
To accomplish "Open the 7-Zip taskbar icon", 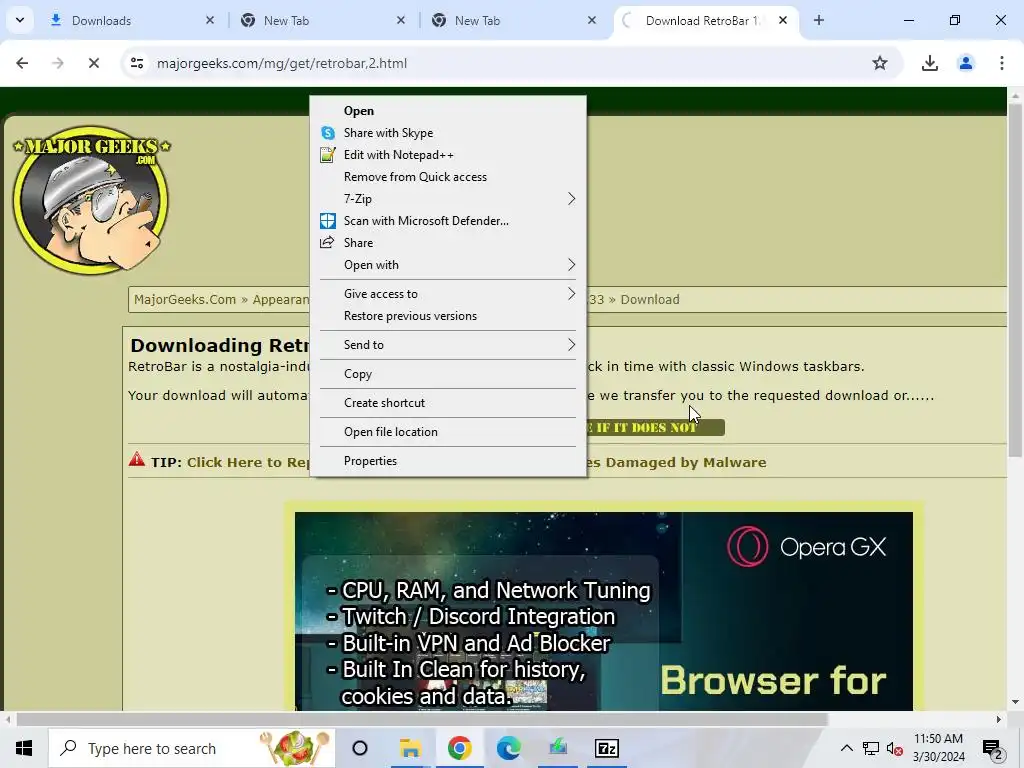I will (x=607, y=748).
